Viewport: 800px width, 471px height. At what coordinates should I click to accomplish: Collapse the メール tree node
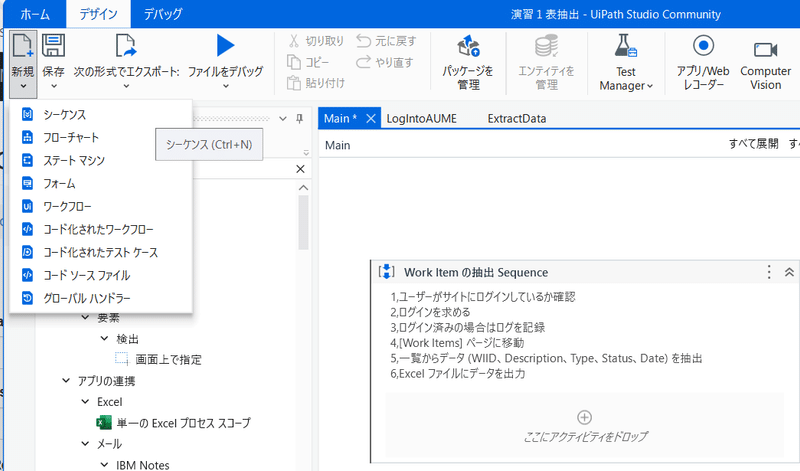click(85, 444)
